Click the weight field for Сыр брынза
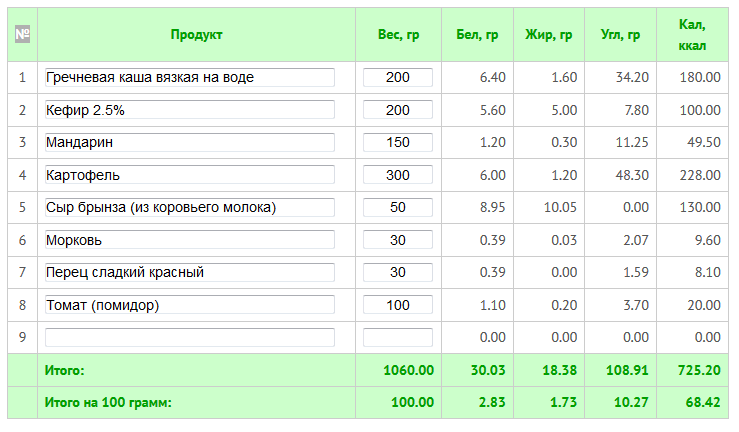 click(398, 207)
